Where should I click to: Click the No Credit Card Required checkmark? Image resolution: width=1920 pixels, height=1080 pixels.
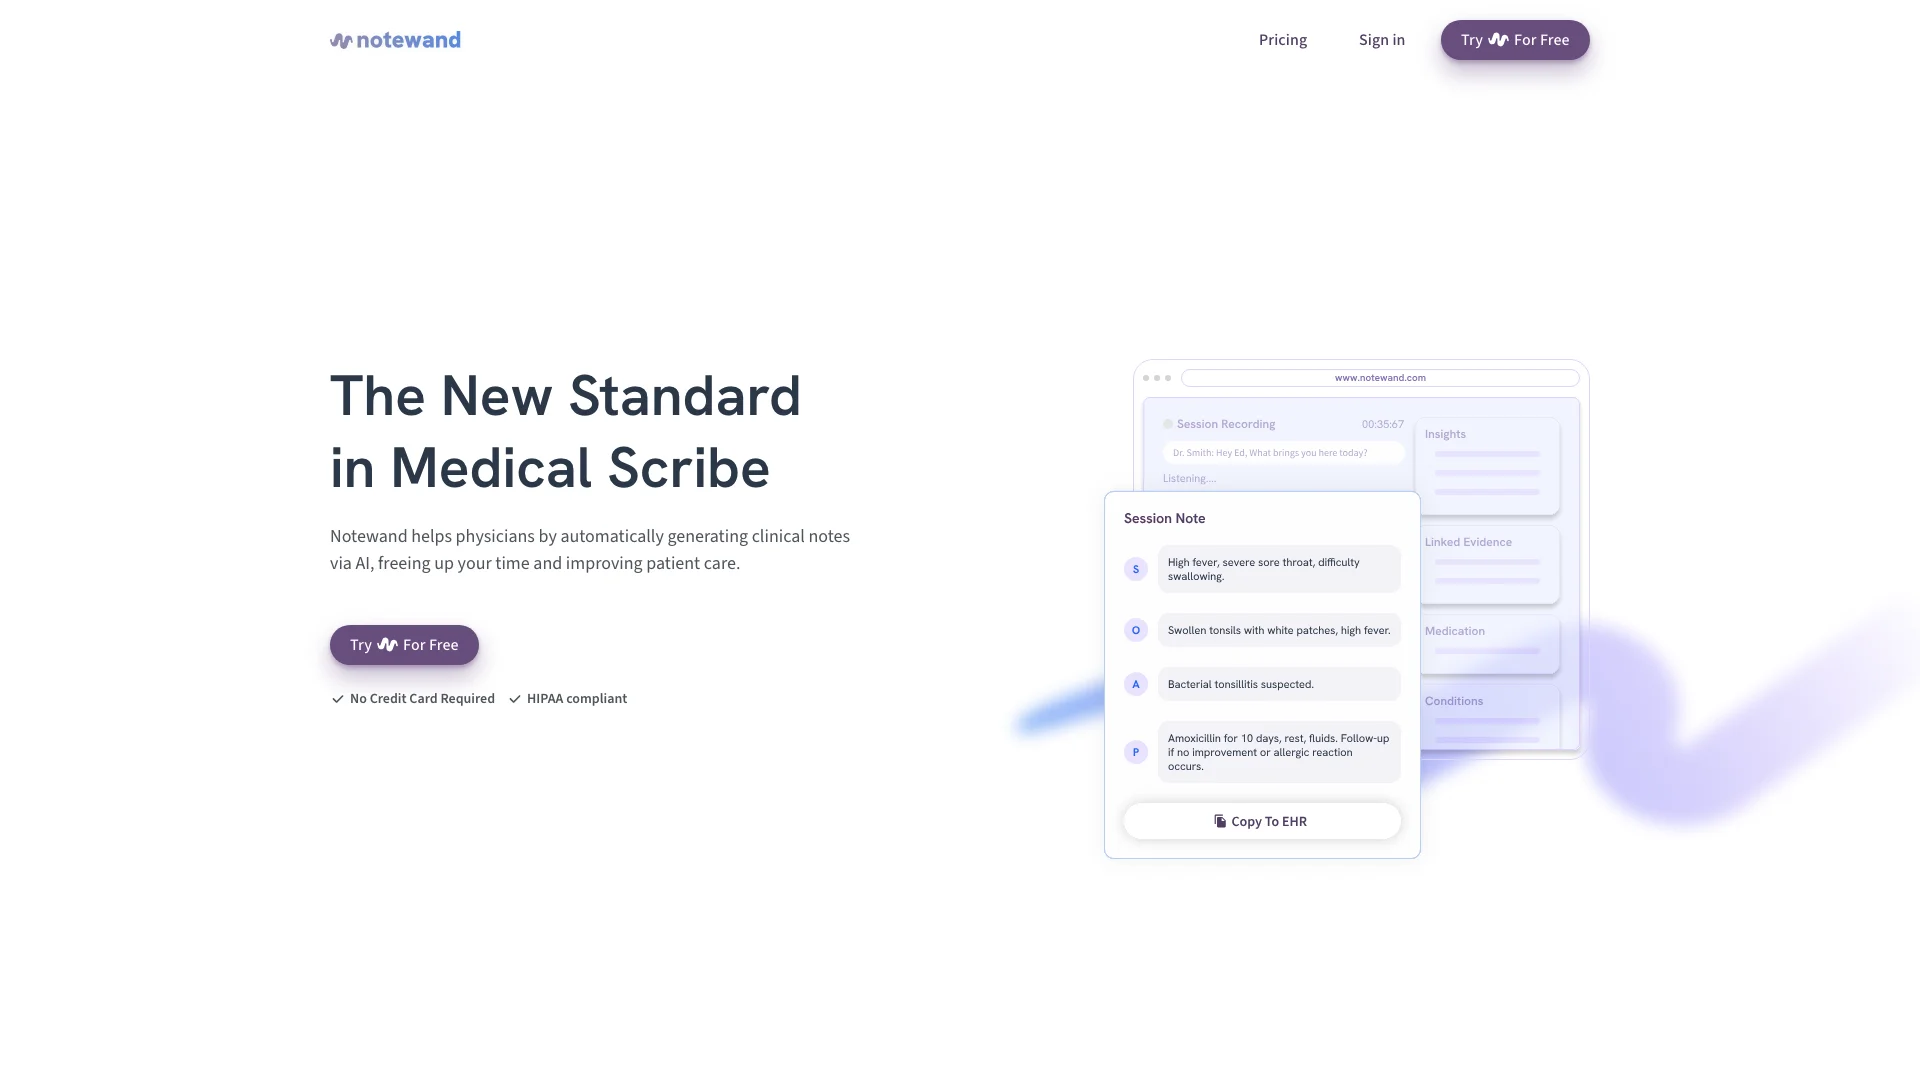click(x=338, y=699)
